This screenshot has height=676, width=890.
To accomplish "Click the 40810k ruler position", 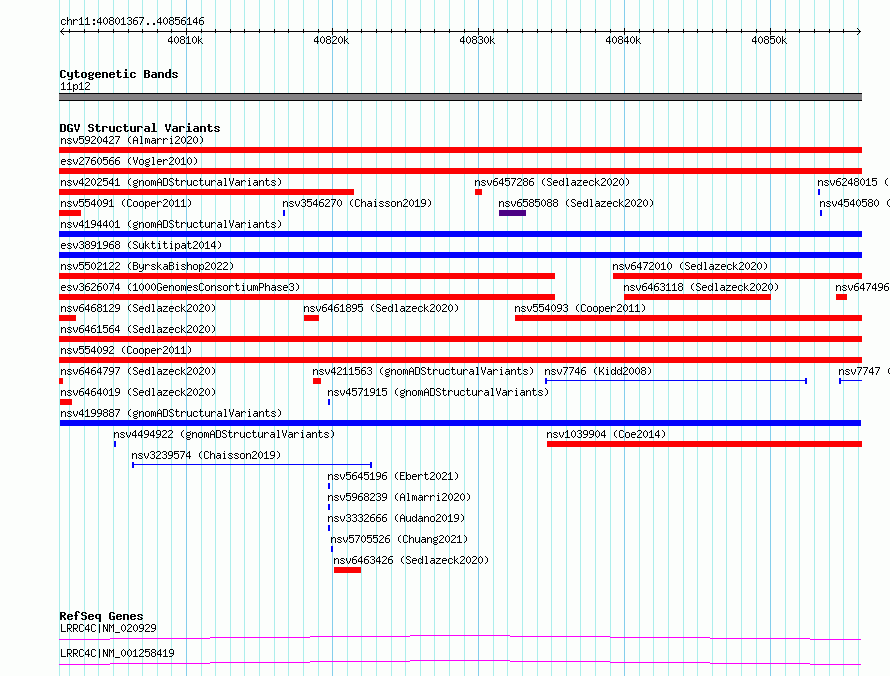I will pyautogui.click(x=185, y=40).
